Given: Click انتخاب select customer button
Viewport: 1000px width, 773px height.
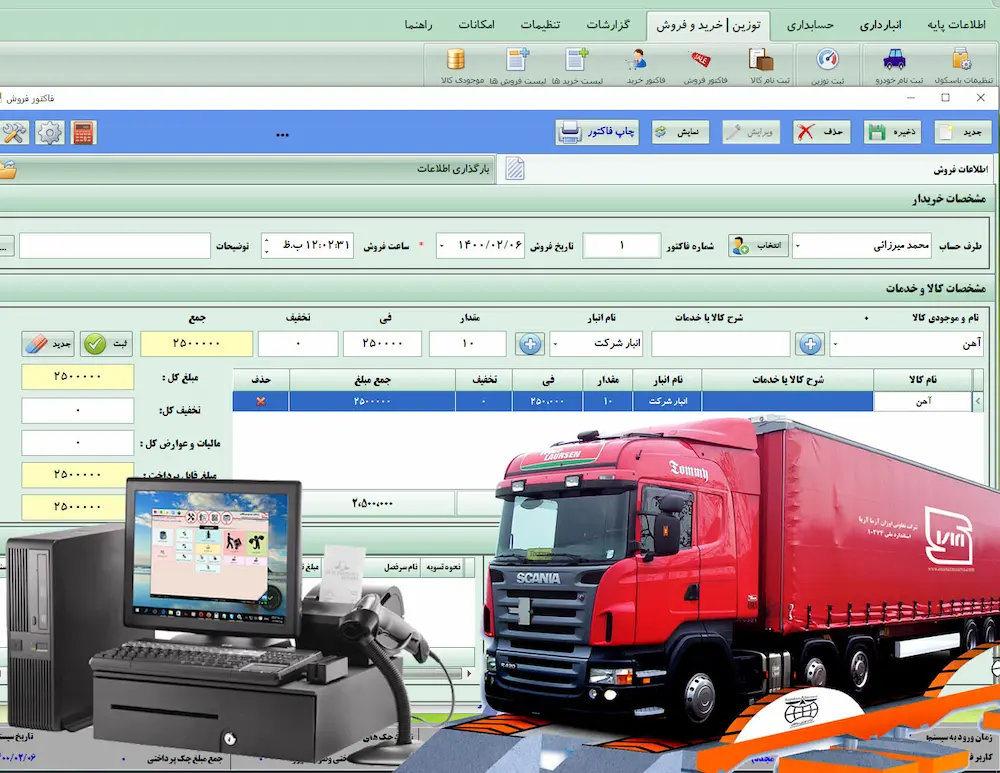Looking at the screenshot, I should click(x=758, y=246).
